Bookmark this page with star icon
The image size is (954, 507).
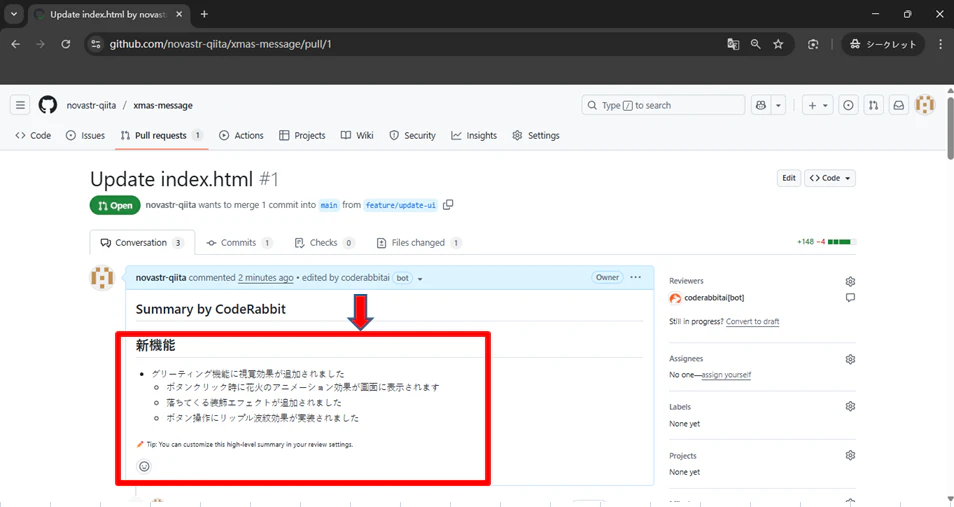(x=778, y=44)
